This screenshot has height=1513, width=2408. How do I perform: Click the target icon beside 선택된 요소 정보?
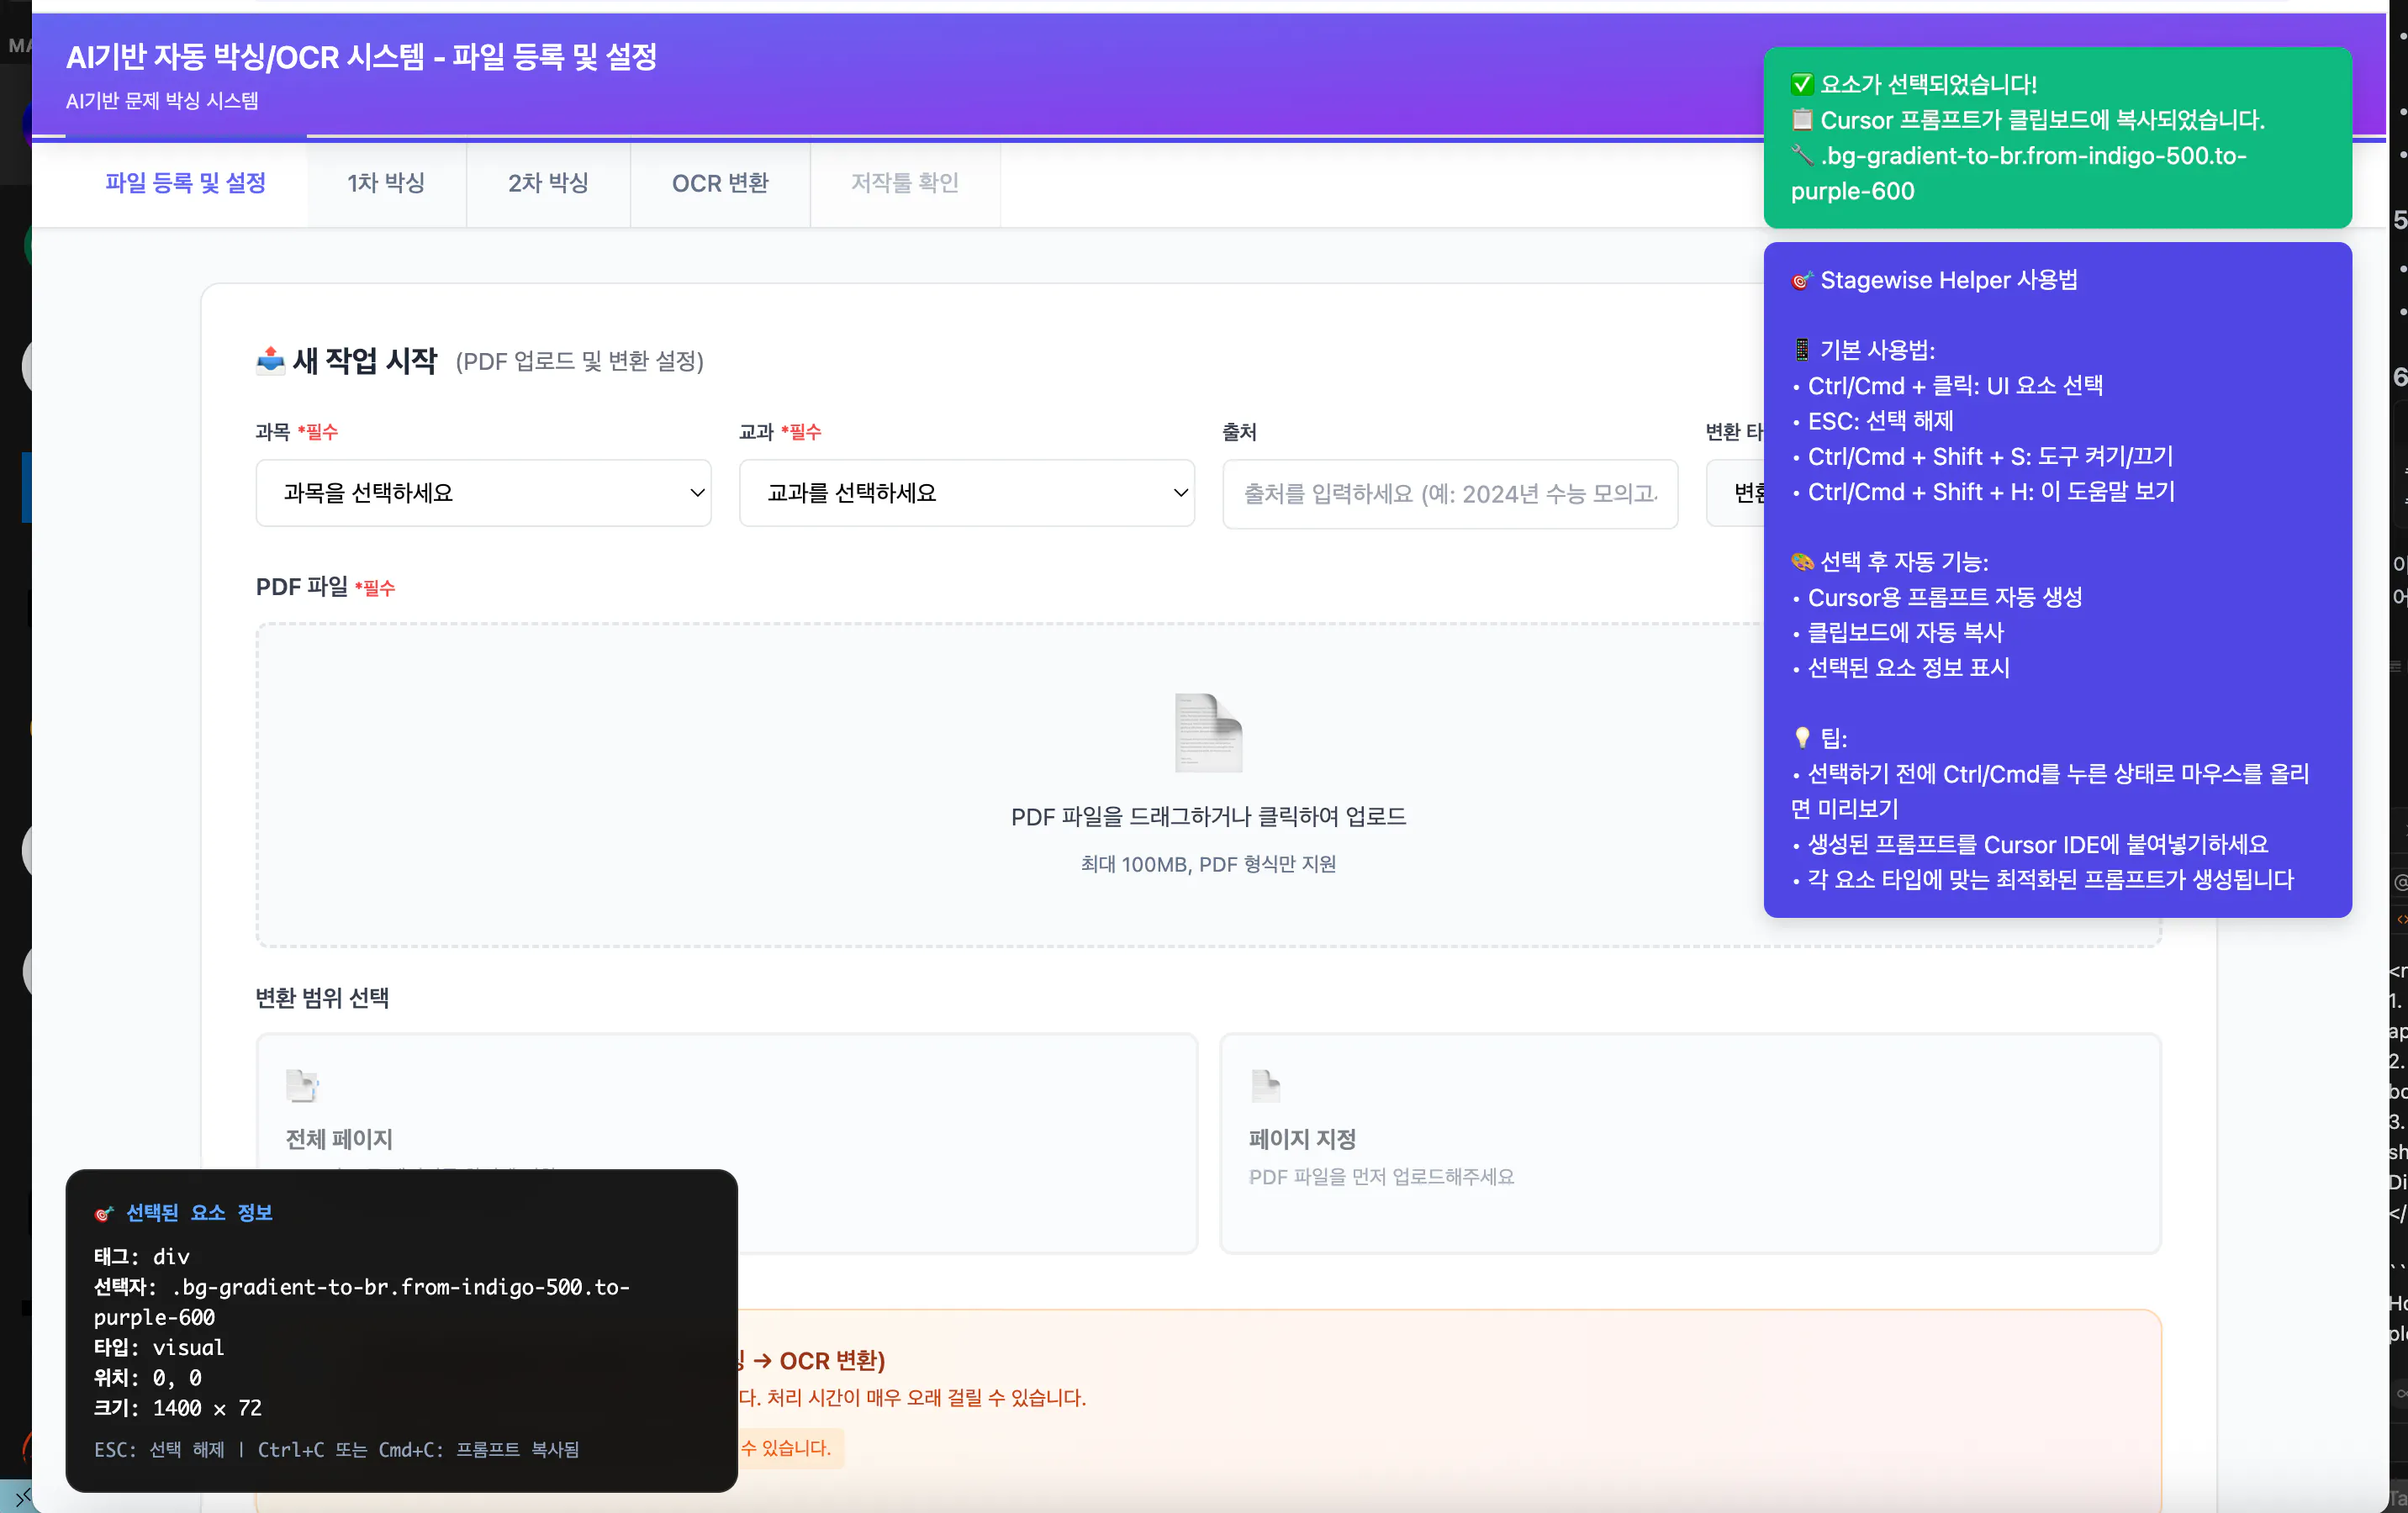click(x=104, y=1213)
